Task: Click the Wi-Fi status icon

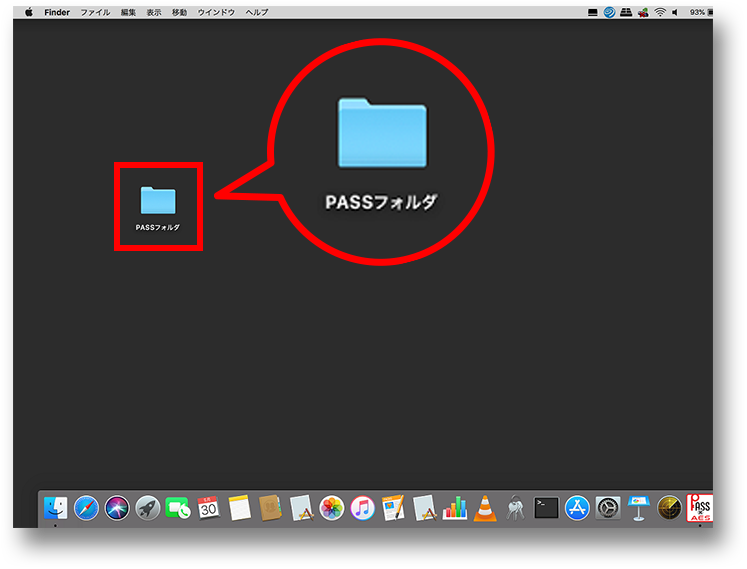Action: click(x=660, y=12)
